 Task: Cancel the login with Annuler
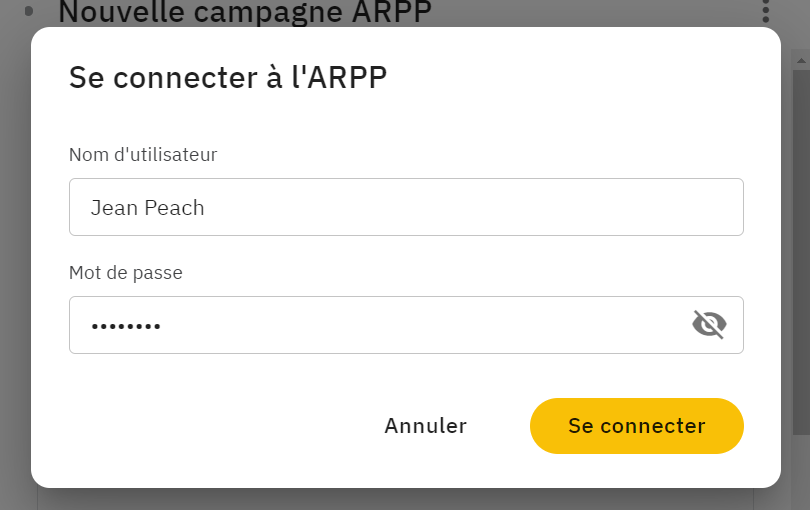click(x=426, y=426)
